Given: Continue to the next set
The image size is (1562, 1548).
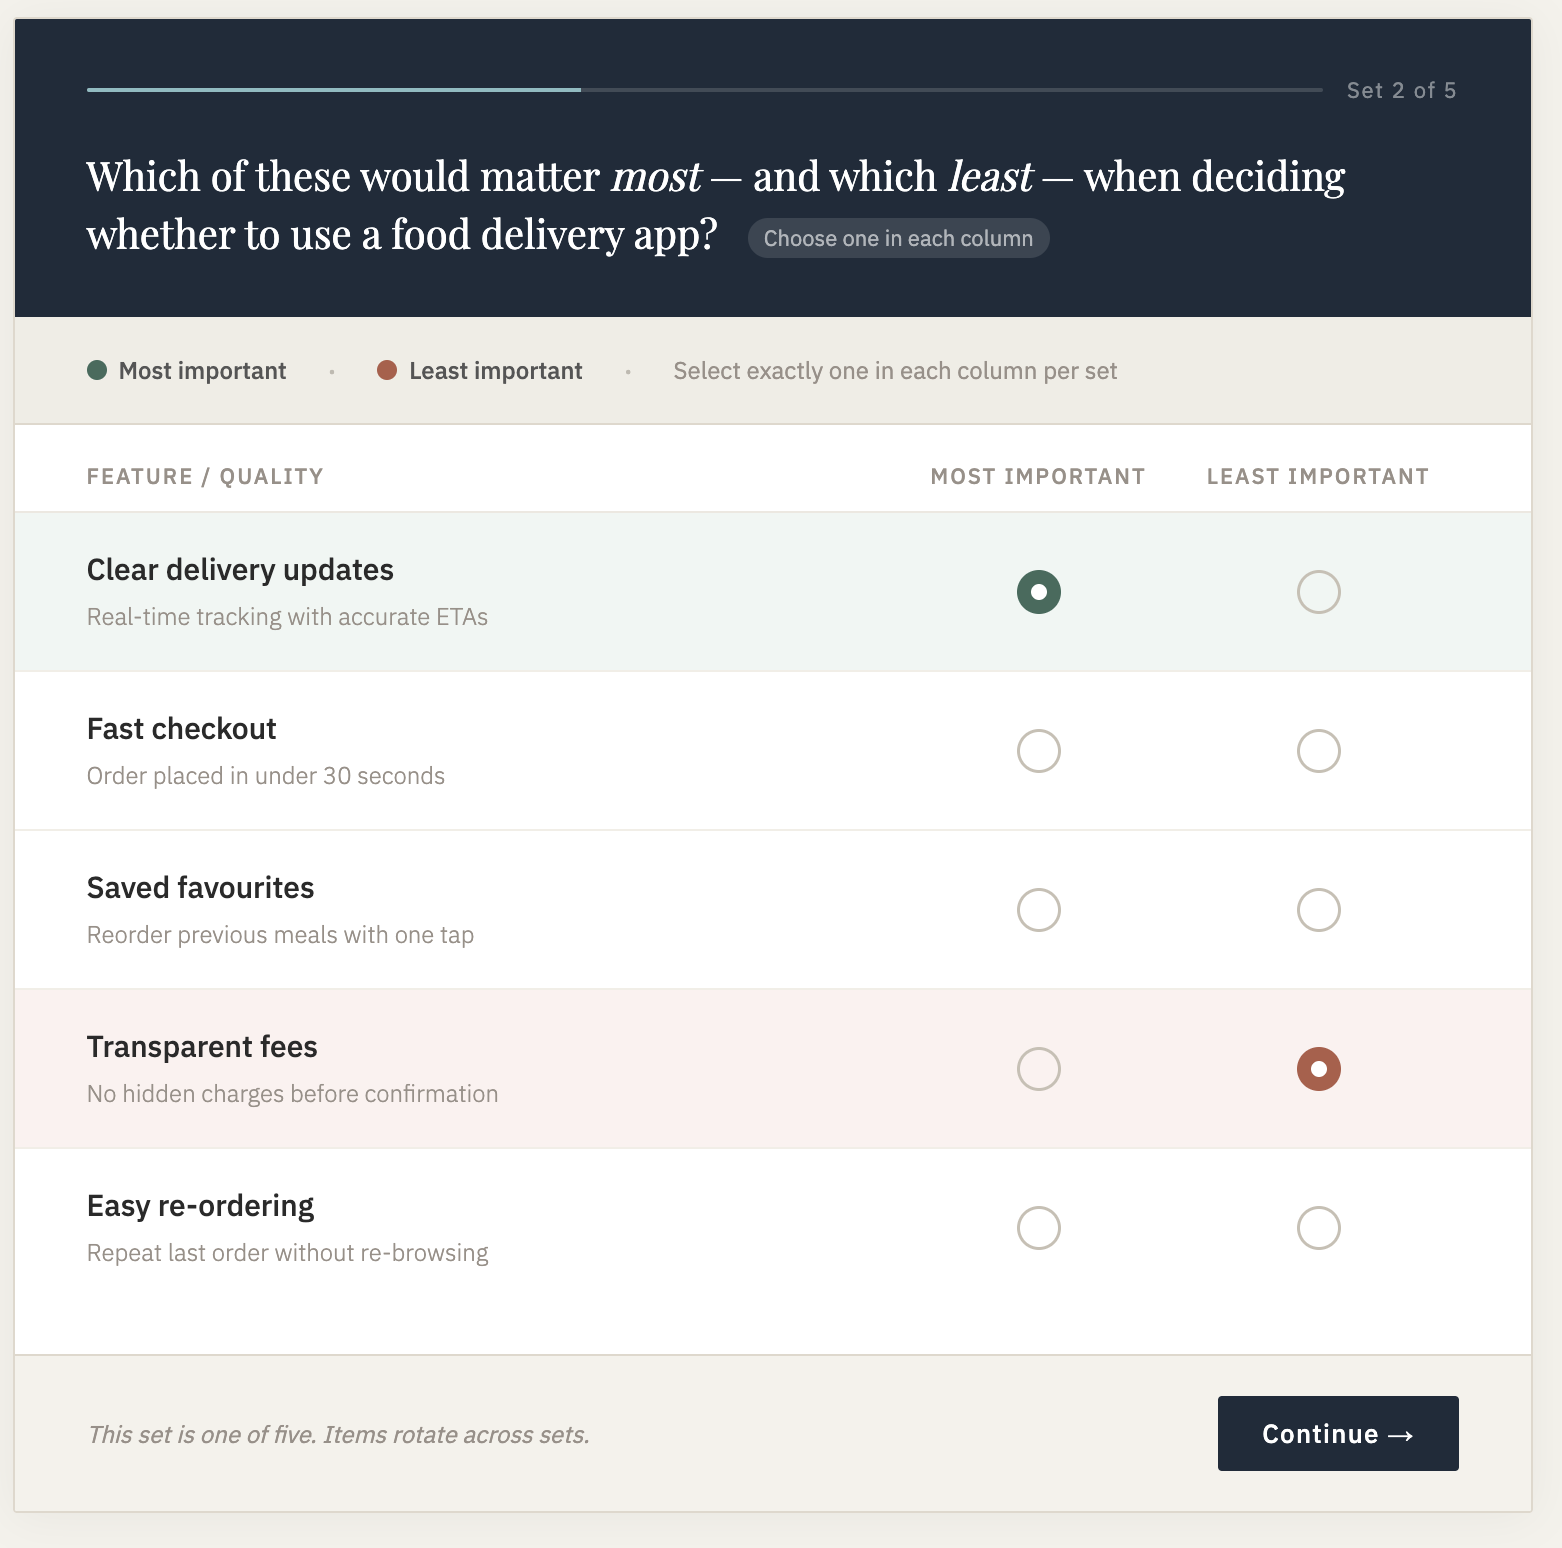Looking at the screenshot, I should click(x=1338, y=1433).
